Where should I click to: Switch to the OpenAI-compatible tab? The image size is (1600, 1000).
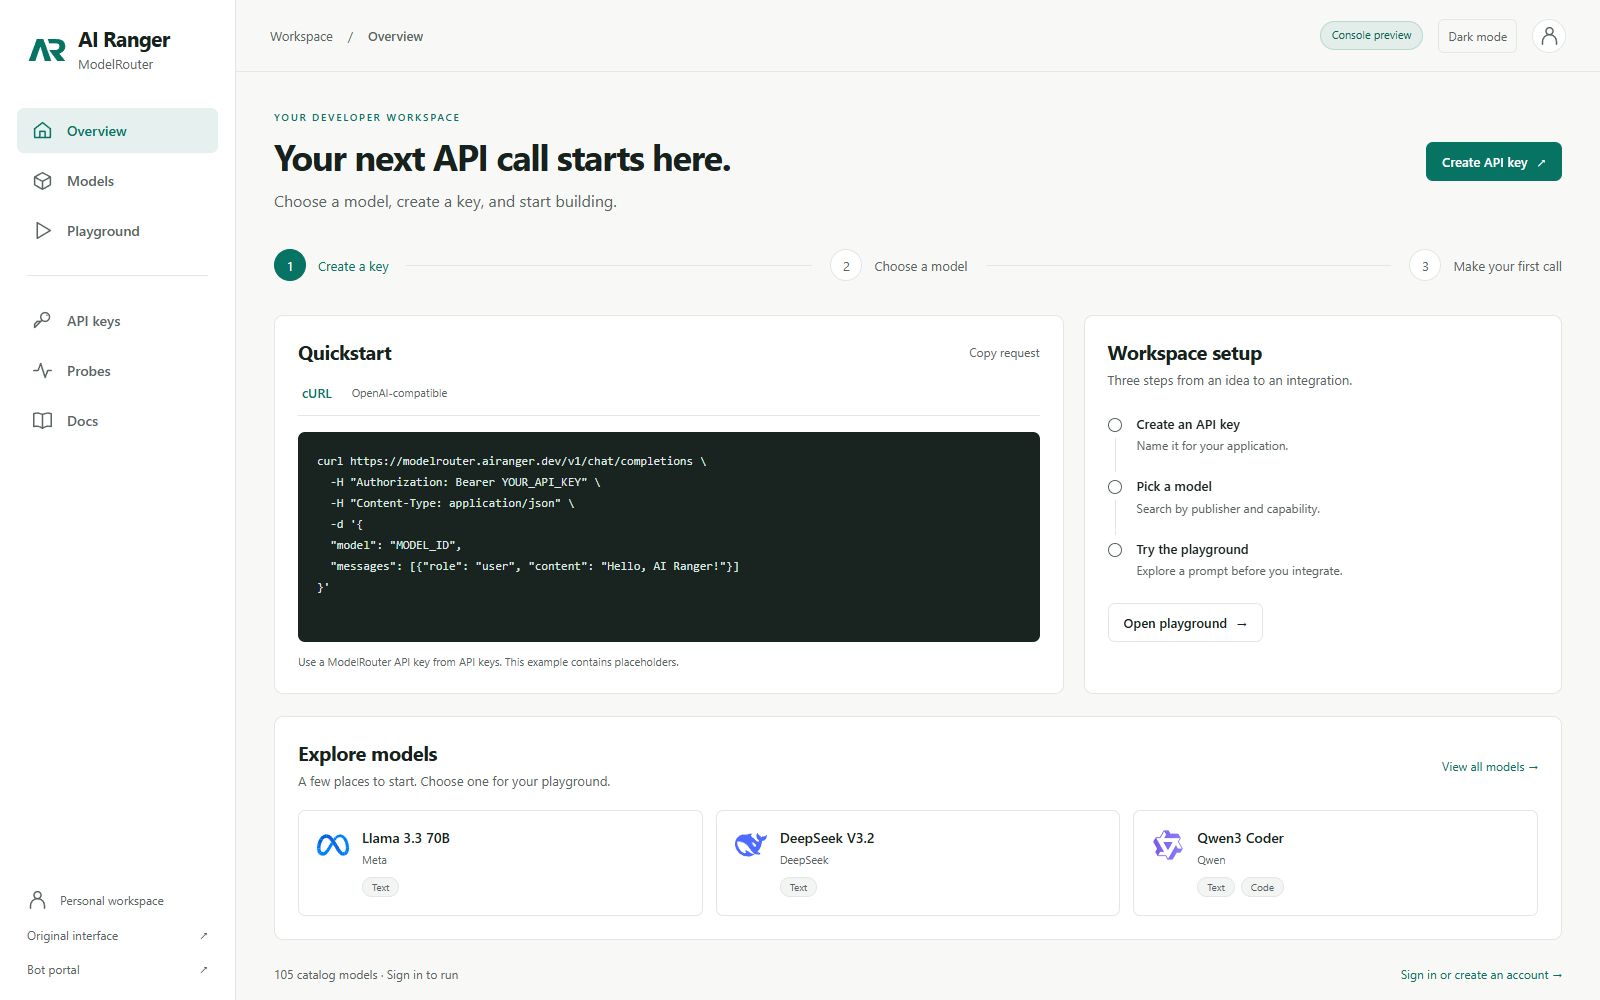(x=399, y=394)
